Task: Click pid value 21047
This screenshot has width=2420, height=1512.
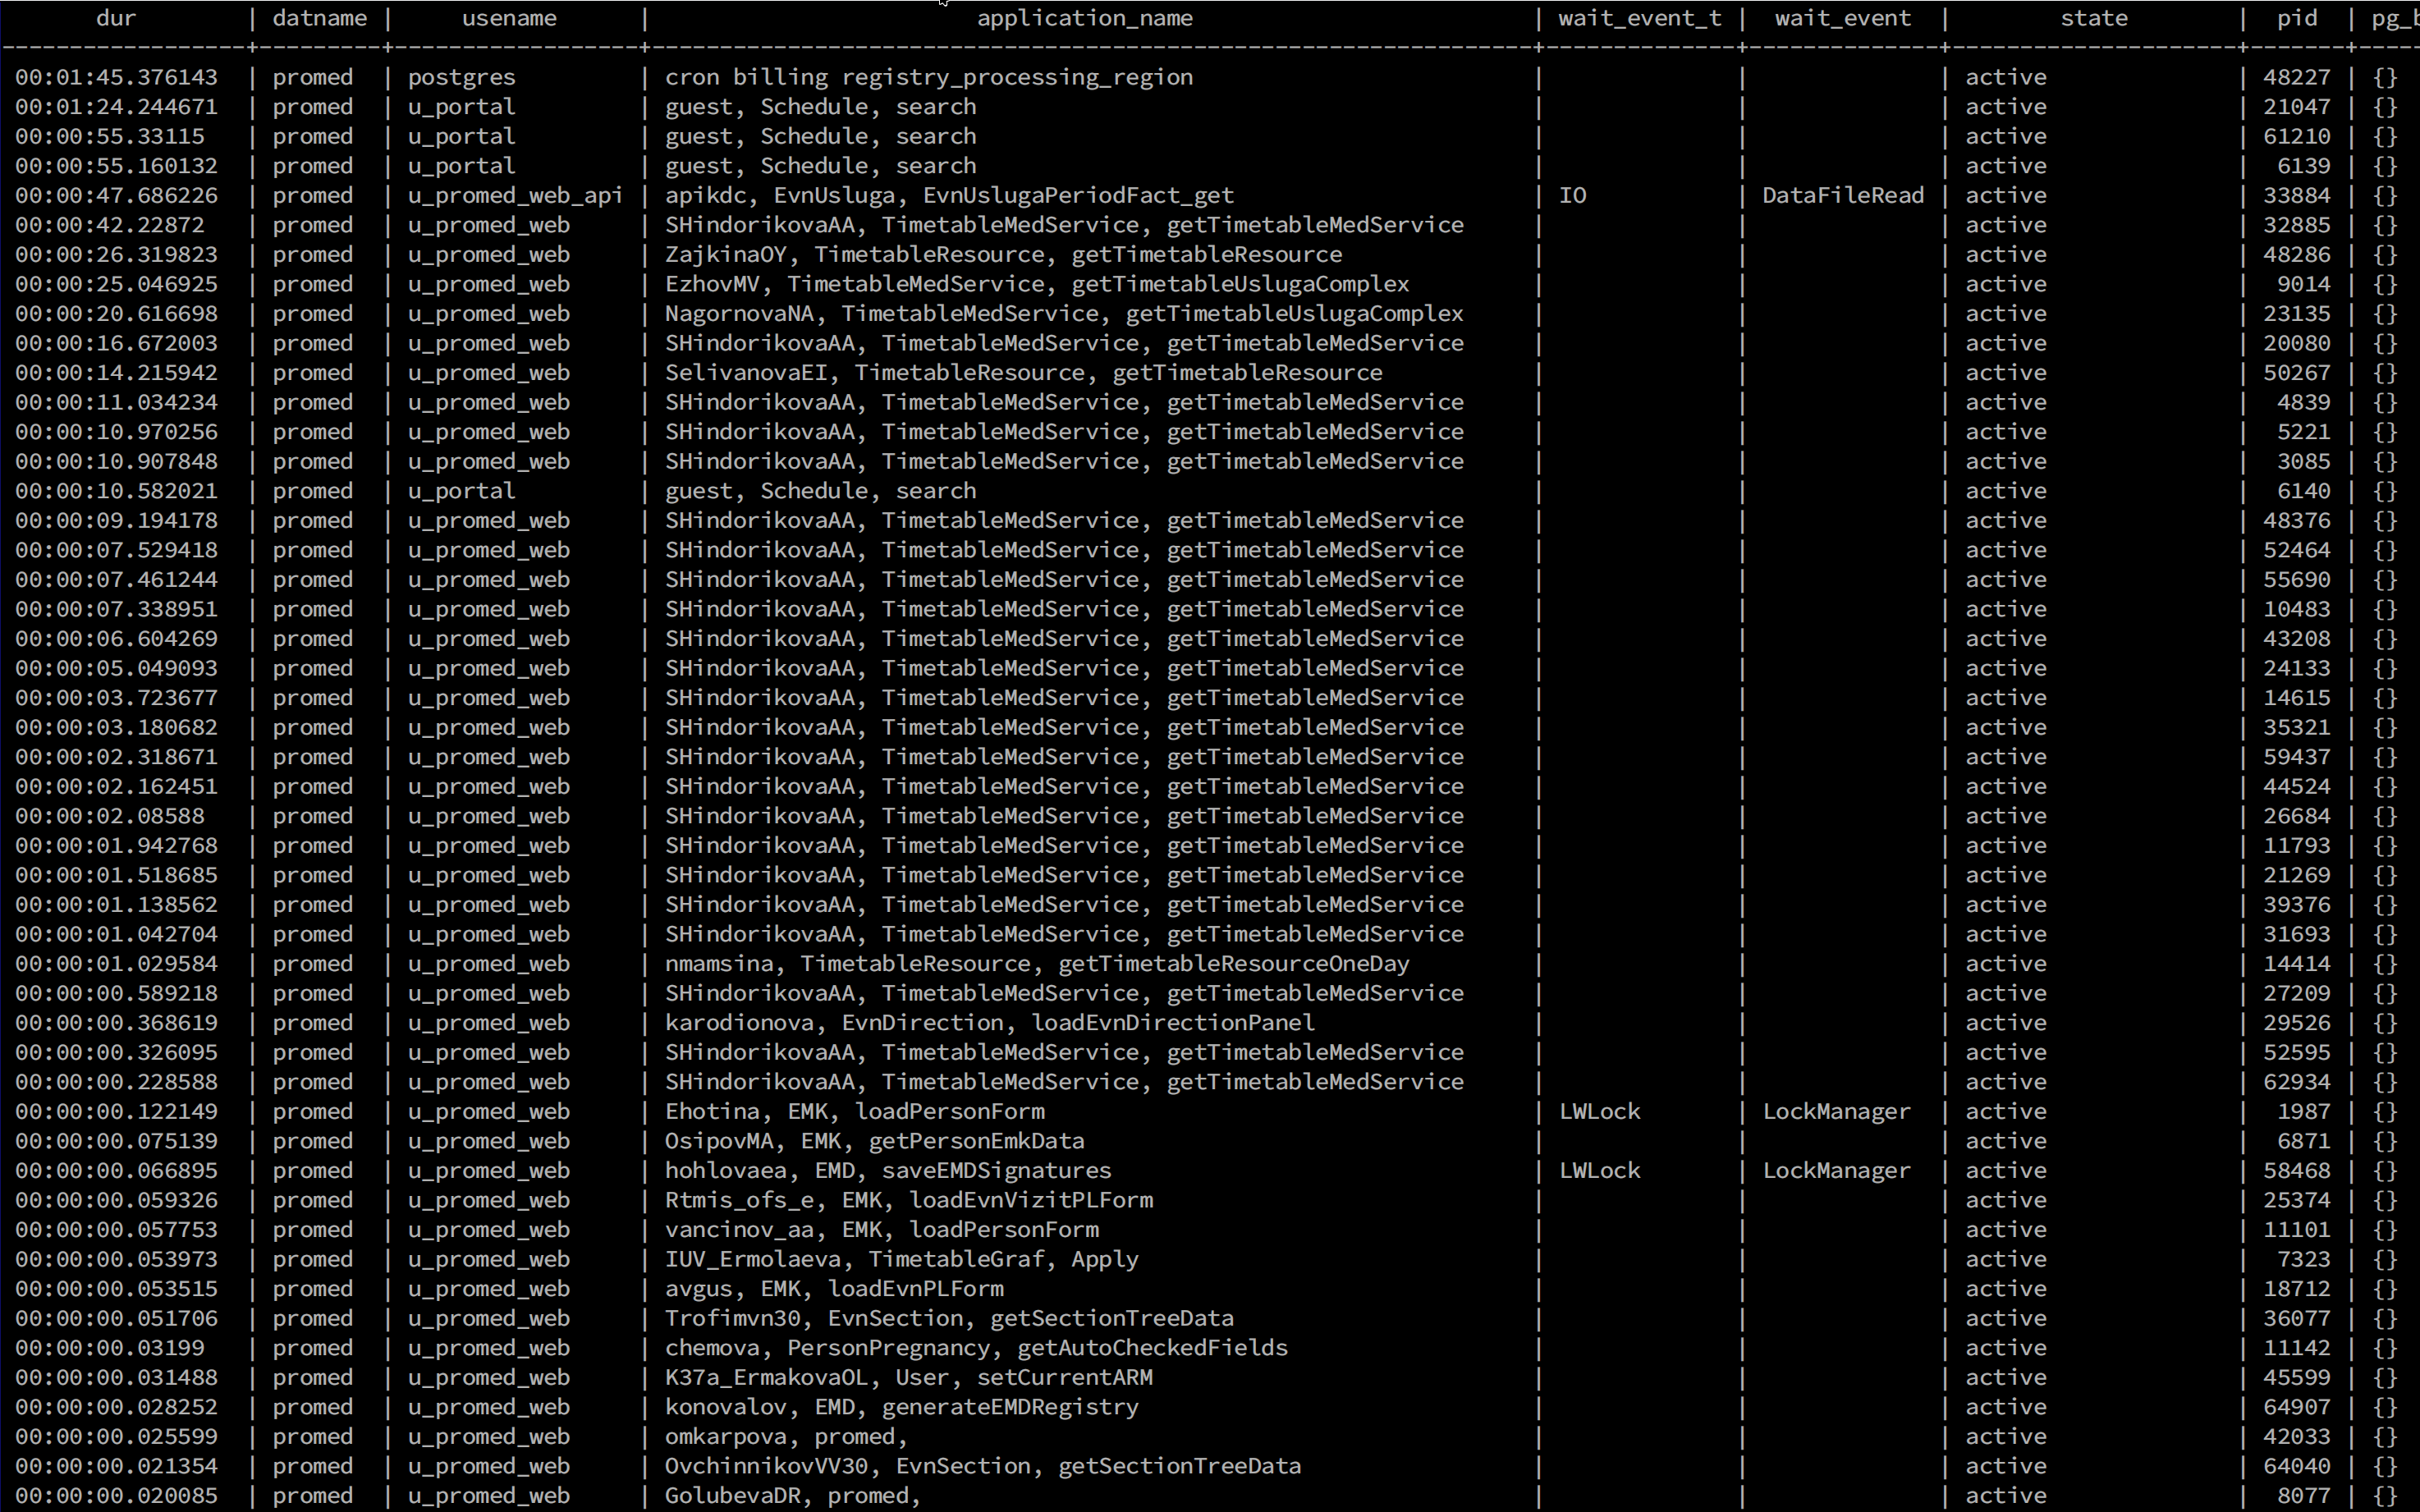Action: point(2297,107)
